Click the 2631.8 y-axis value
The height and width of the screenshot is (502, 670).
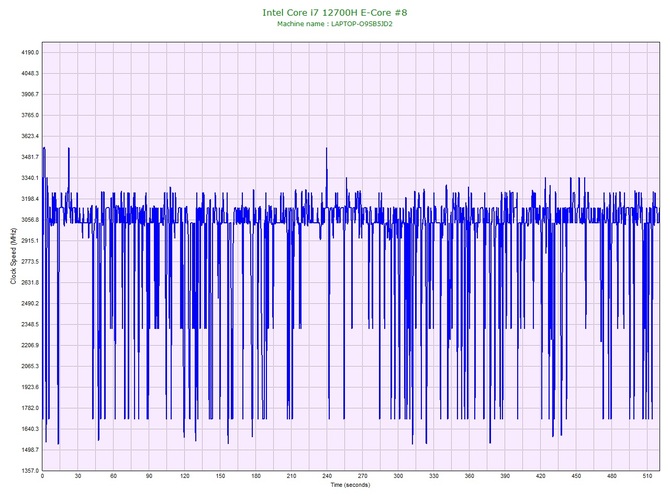tap(30, 283)
